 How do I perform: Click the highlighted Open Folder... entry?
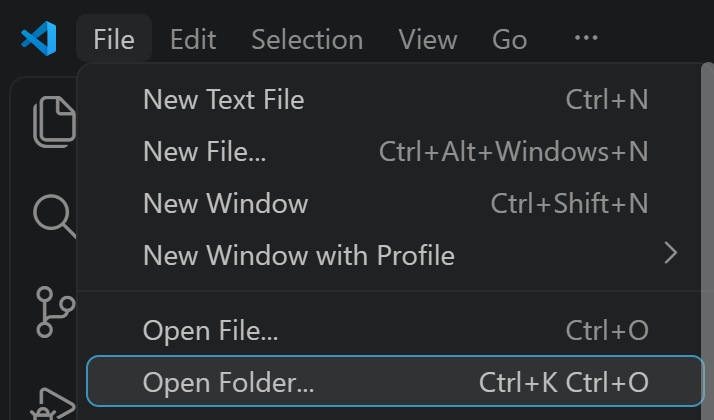(x=395, y=381)
